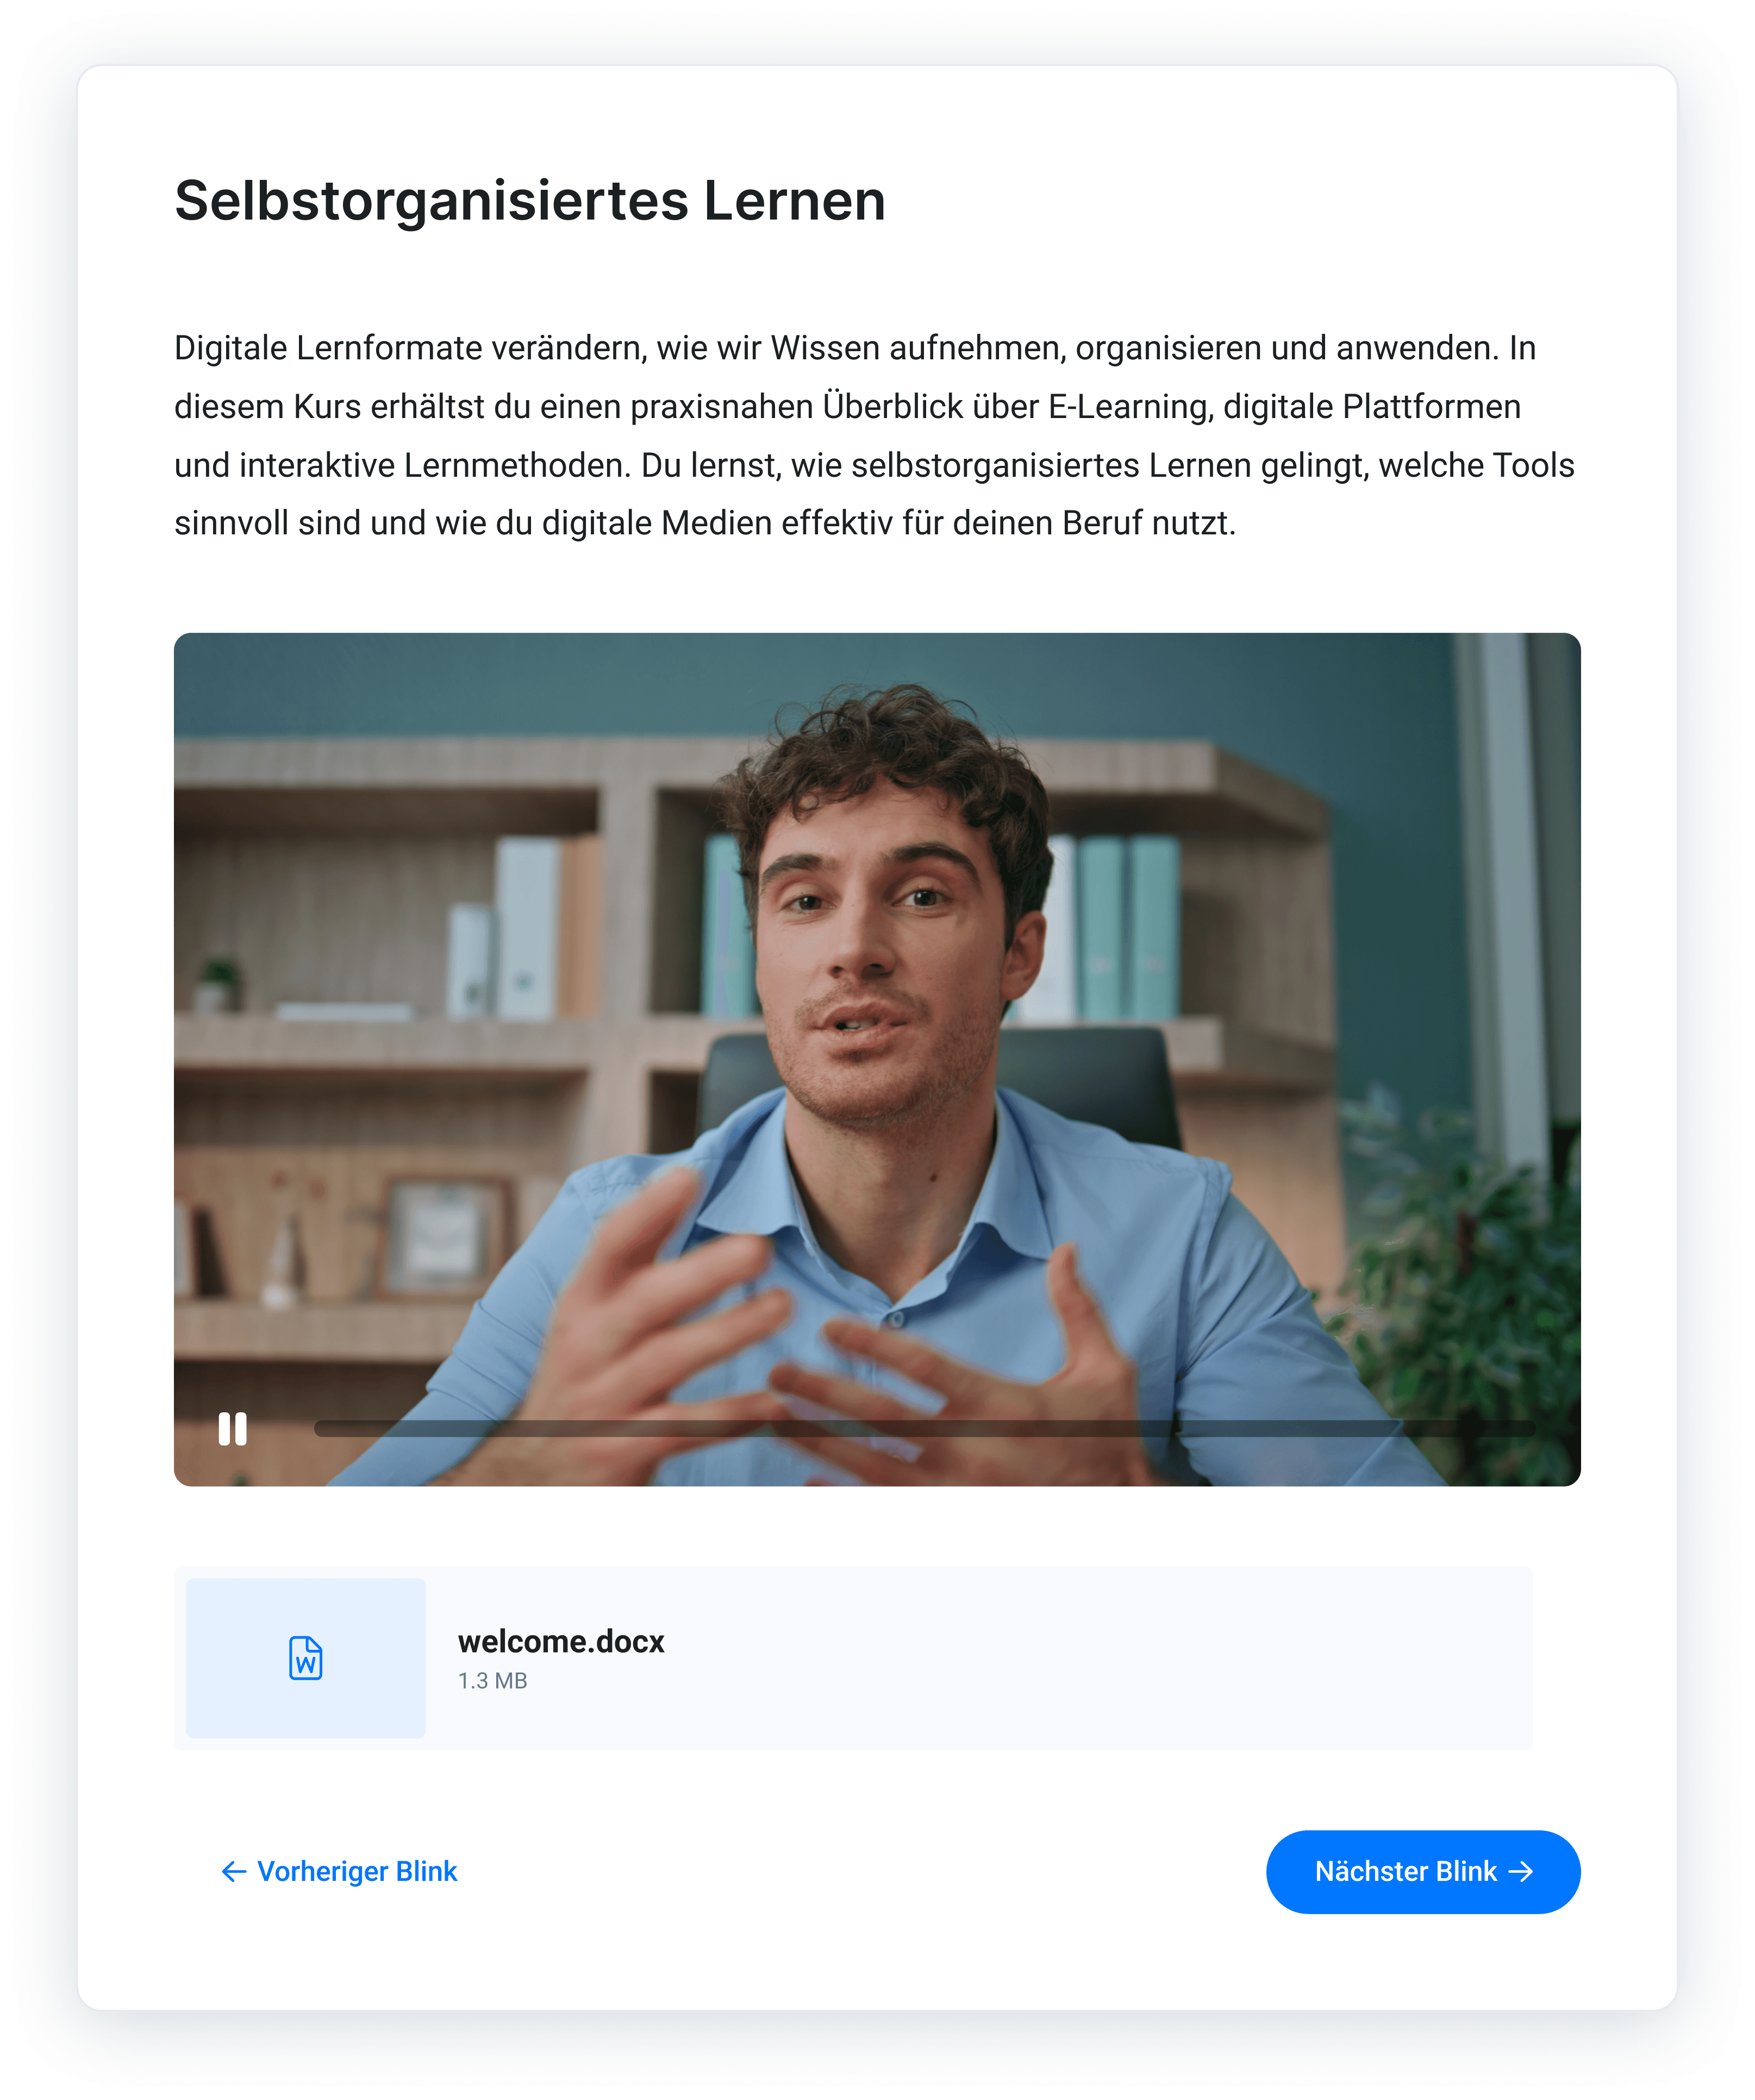This screenshot has height=2100, width=1755.
Task: Jump to the start of the video progress bar
Action: pos(319,1428)
